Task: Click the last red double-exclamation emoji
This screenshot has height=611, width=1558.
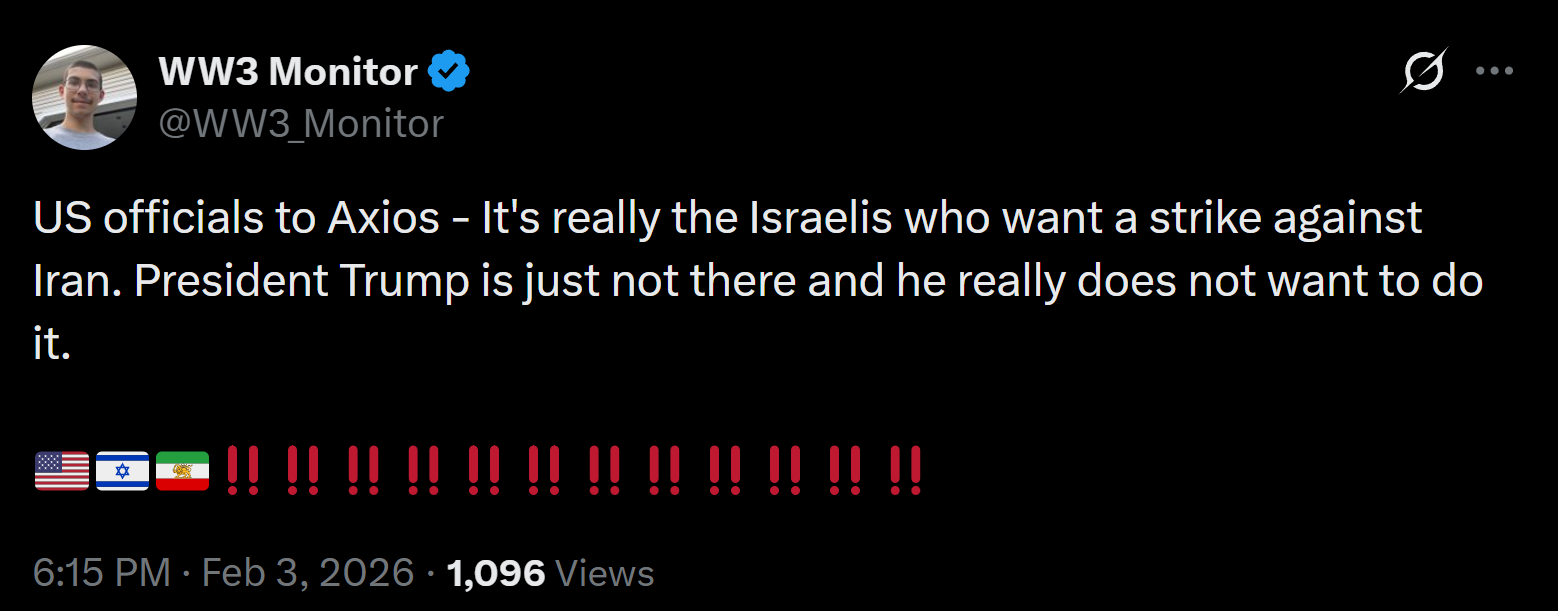Action: click(x=905, y=471)
